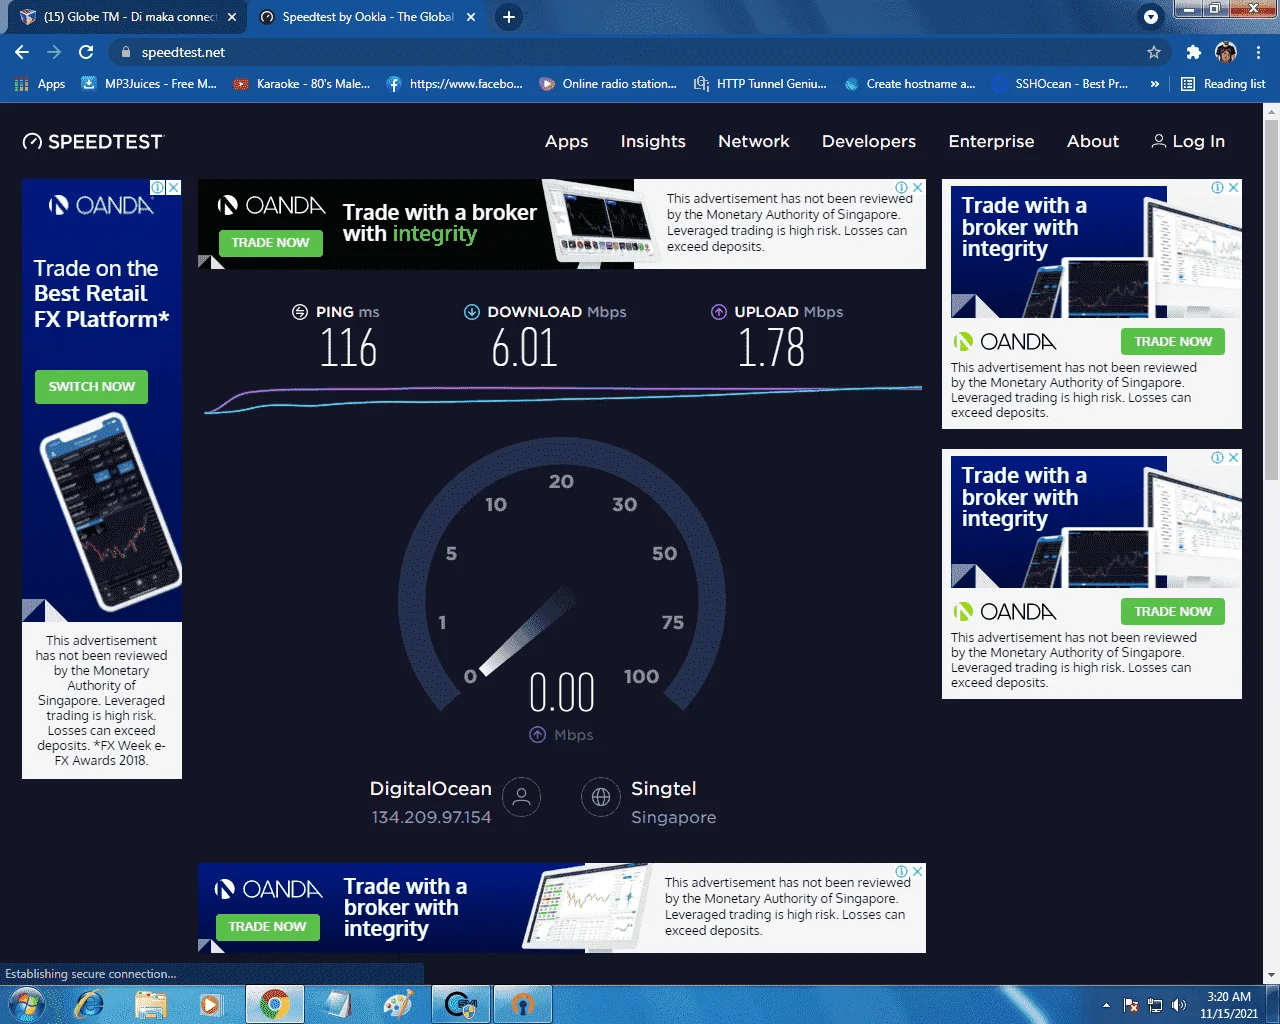
Task: Open the Apps bookmarks shortcut
Action: (x=40, y=84)
